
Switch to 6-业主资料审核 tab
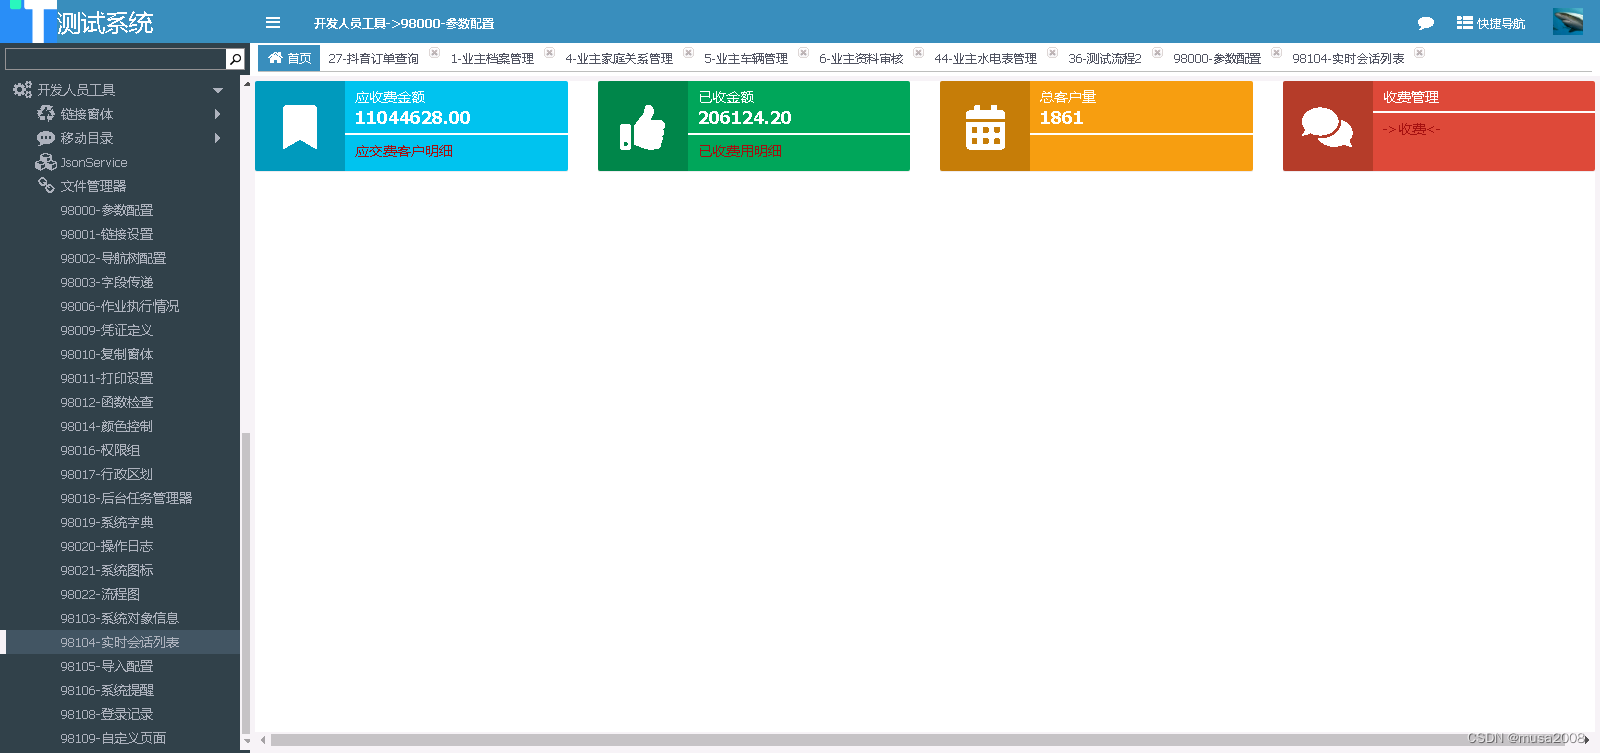(x=861, y=59)
